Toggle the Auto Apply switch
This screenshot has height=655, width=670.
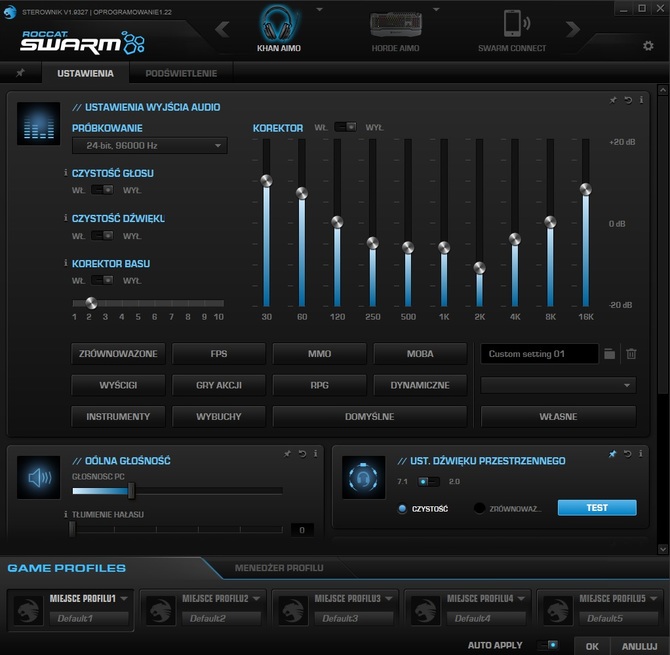point(547,645)
